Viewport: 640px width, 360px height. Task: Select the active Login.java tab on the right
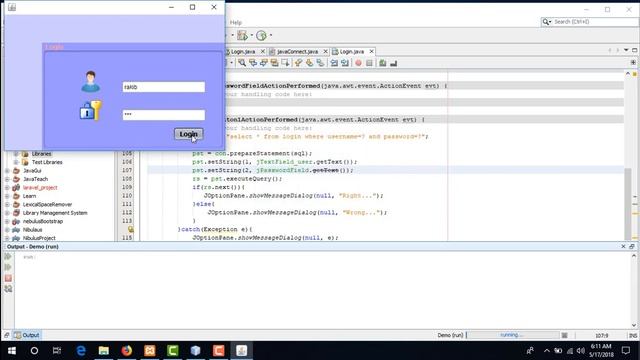[351, 52]
